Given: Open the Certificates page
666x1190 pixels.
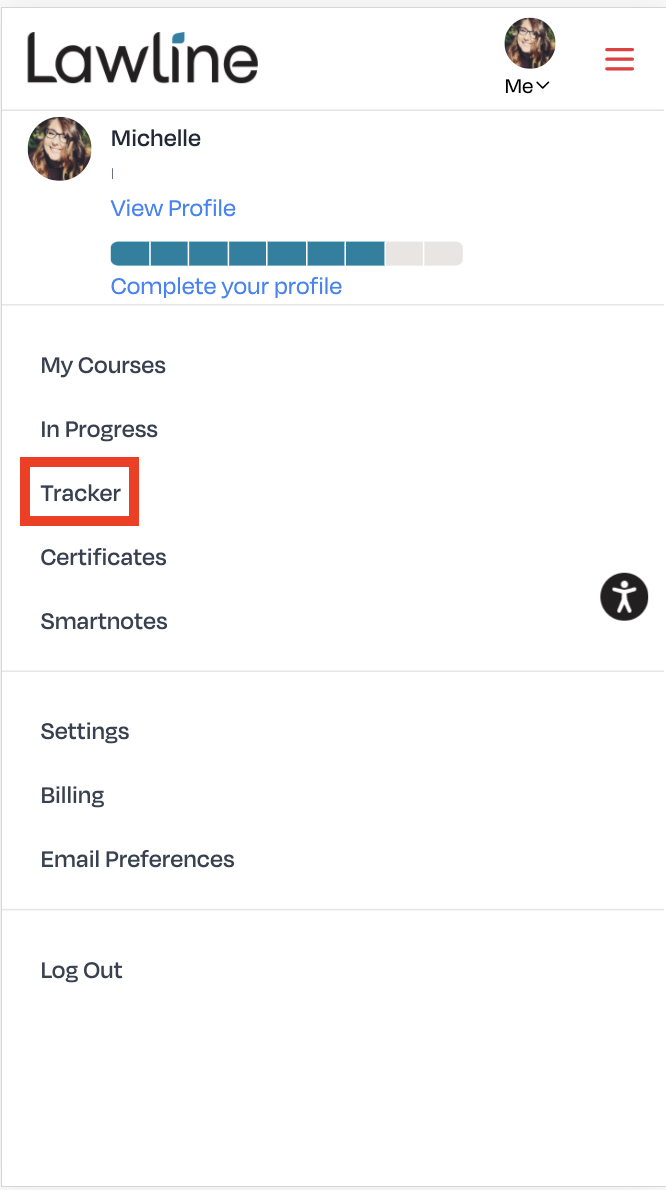Looking at the screenshot, I should [103, 557].
